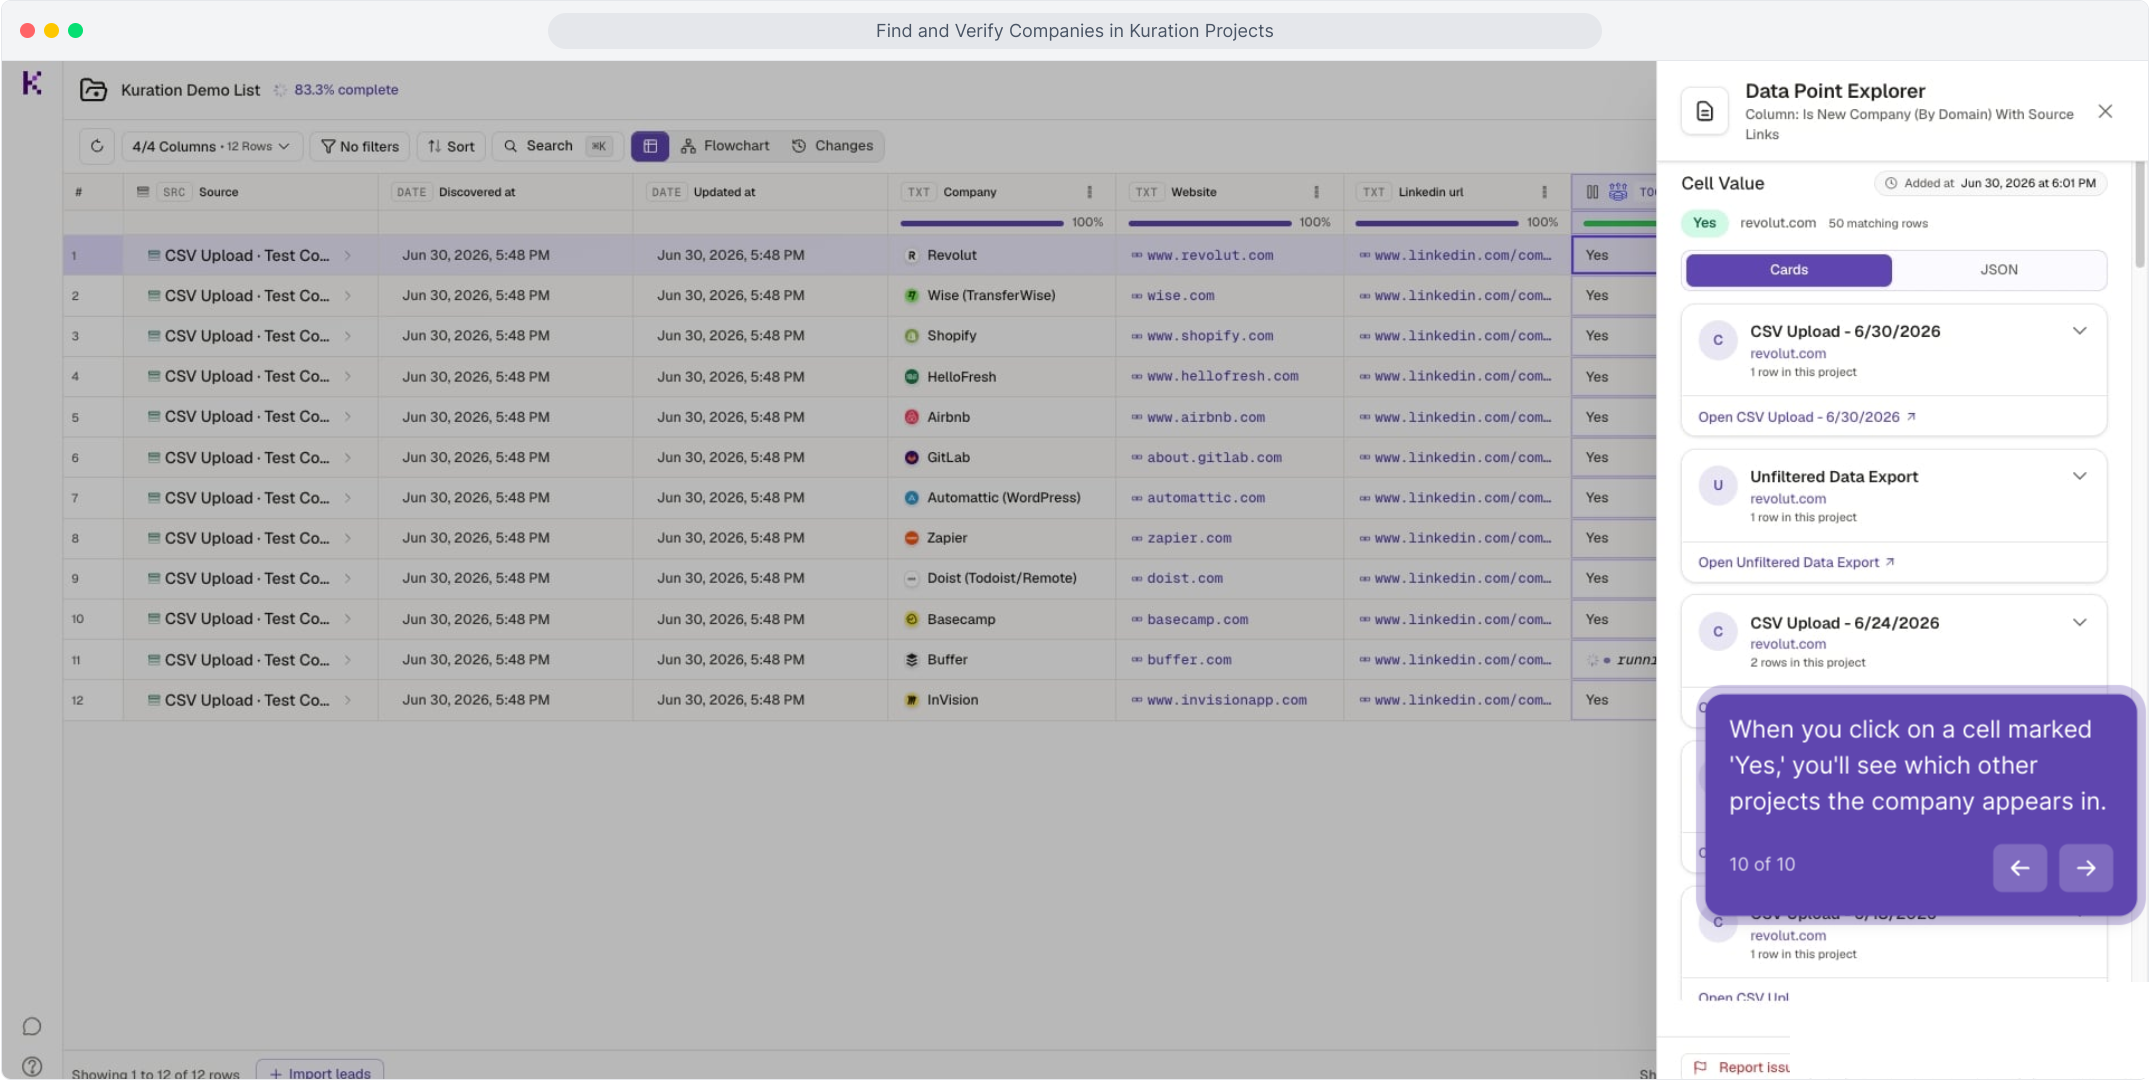The image size is (2150, 1080).
Task: Open Linkedin url column options menu
Action: (x=1544, y=192)
